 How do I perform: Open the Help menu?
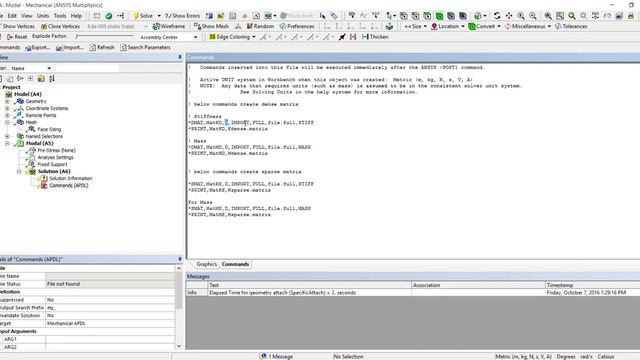point(76,16)
